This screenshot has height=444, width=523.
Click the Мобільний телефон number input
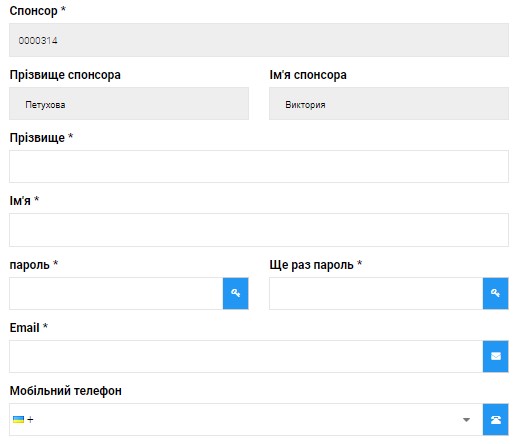(x=246, y=419)
